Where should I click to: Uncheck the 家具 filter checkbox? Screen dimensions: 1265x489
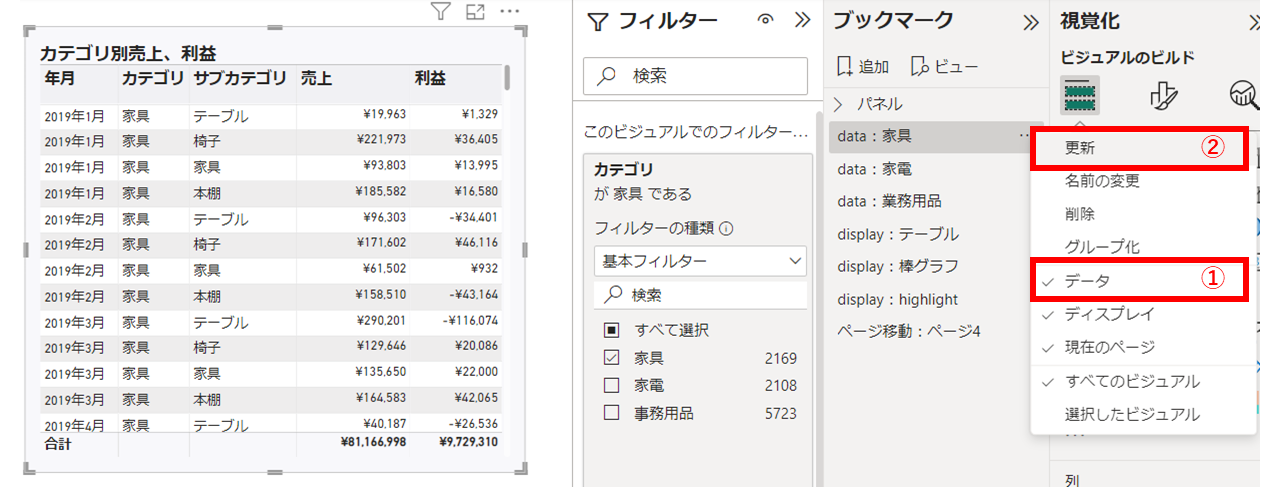[x=611, y=358]
